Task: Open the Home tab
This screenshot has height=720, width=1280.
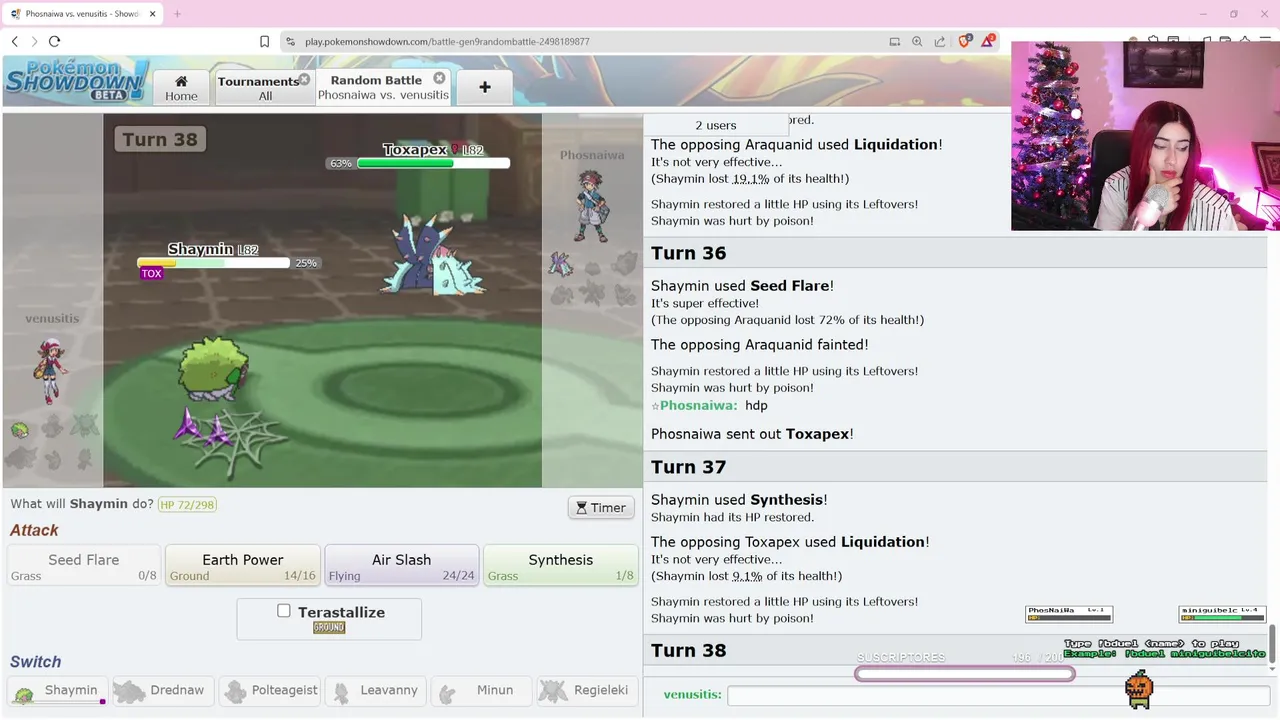Action: coord(181,87)
